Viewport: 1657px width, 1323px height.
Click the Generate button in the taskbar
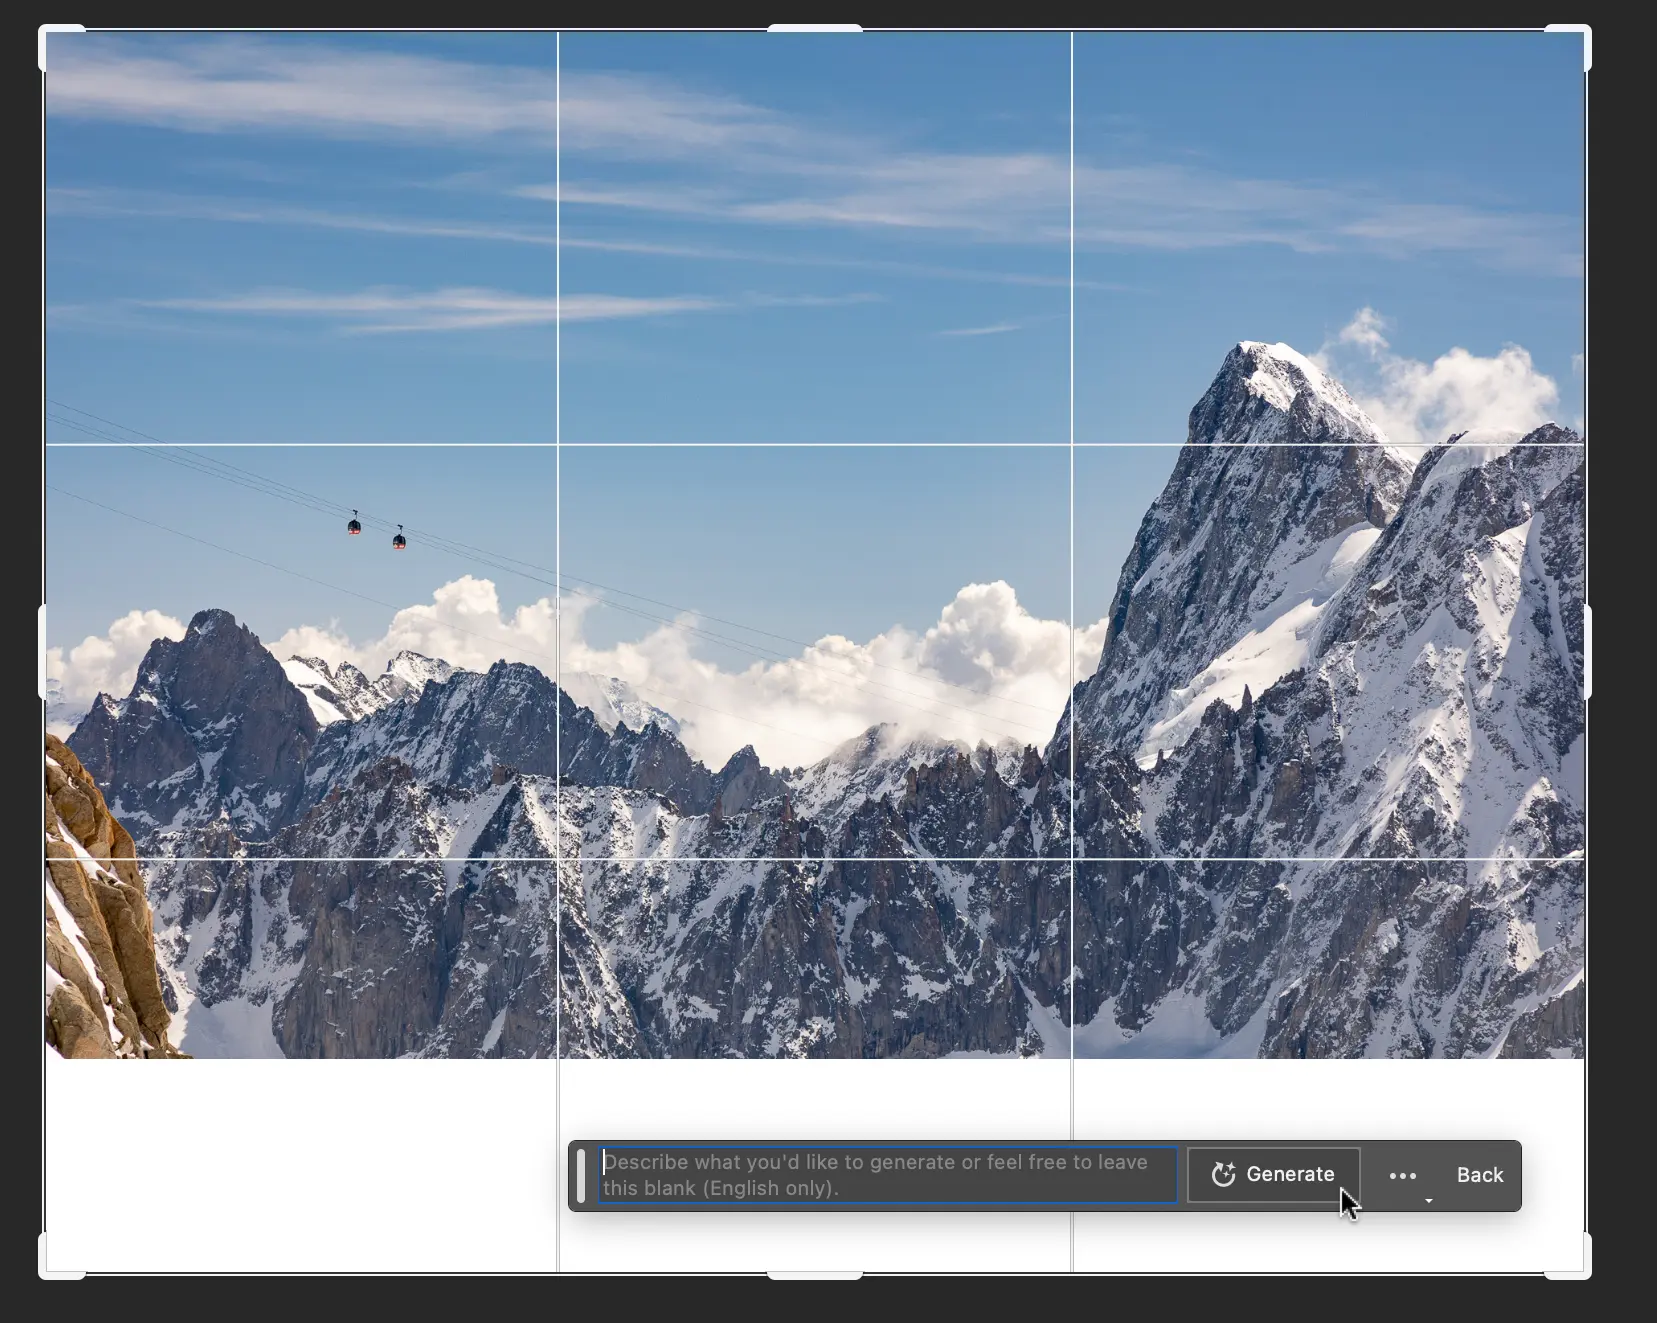(x=1273, y=1175)
